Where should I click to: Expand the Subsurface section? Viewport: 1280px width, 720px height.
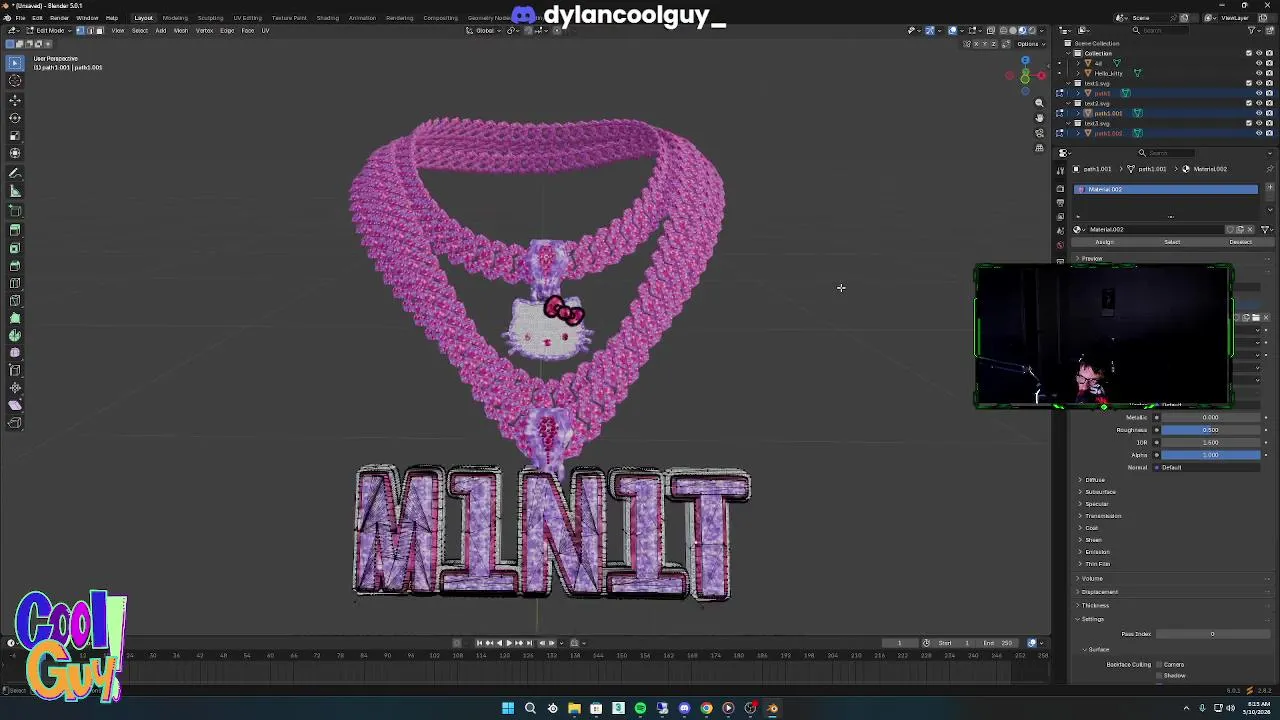pos(1100,492)
